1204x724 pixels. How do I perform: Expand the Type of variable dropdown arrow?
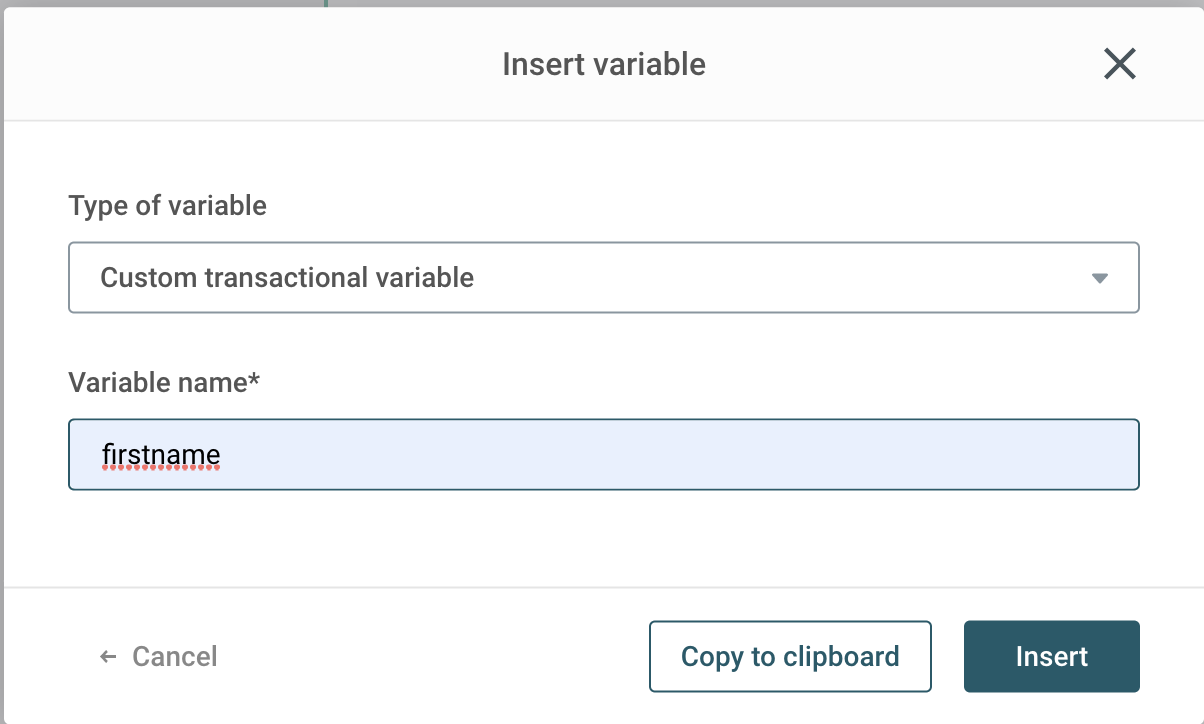click(1100, 278)
